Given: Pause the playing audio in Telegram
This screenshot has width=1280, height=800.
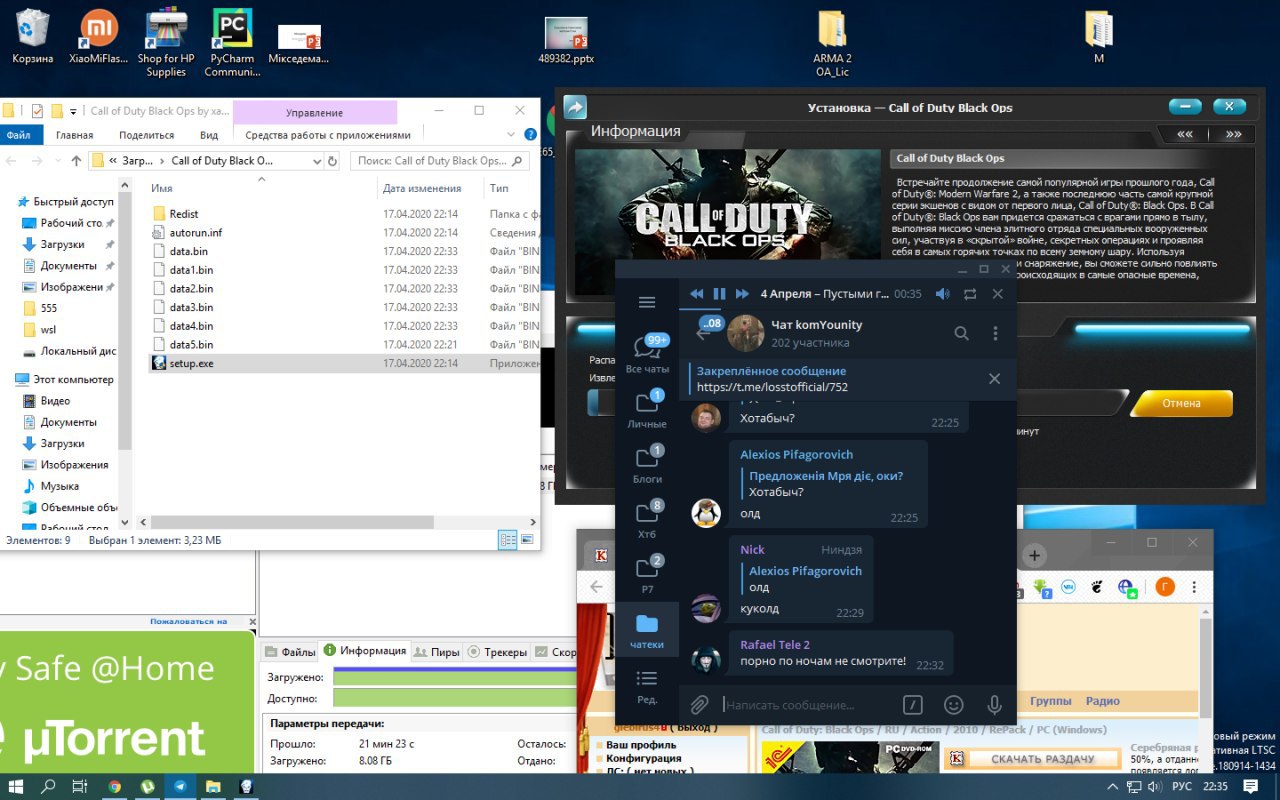Looking at the screenshot, I should [x=719, y=294].
